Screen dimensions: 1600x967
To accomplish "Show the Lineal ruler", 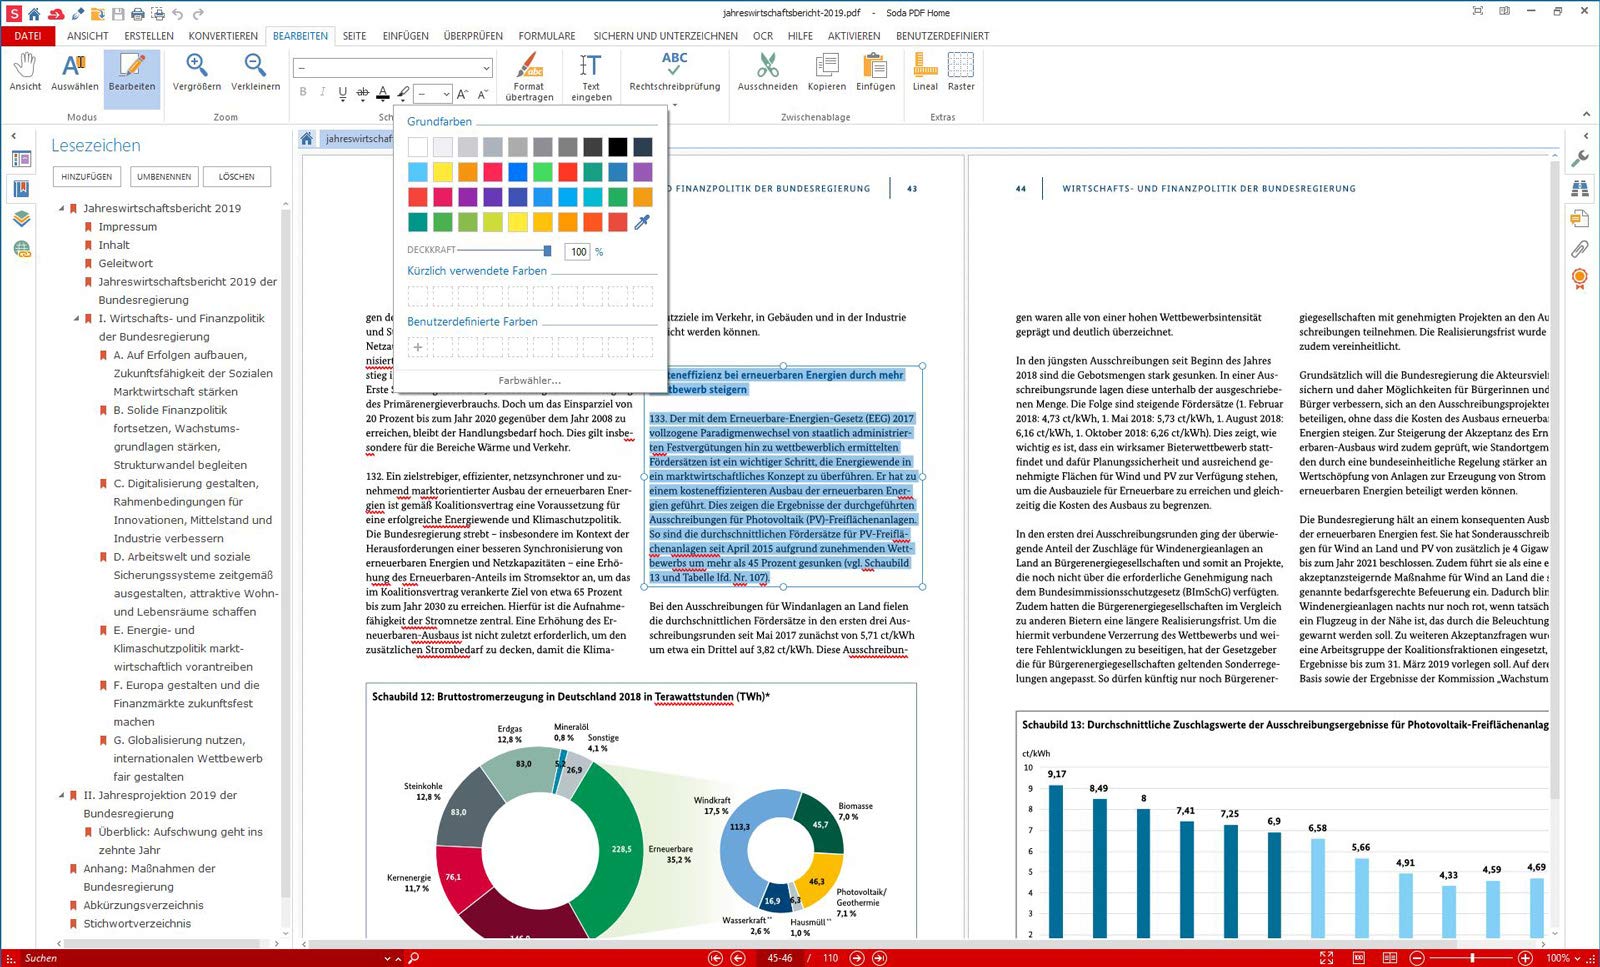I will click(x=925, y=72).
